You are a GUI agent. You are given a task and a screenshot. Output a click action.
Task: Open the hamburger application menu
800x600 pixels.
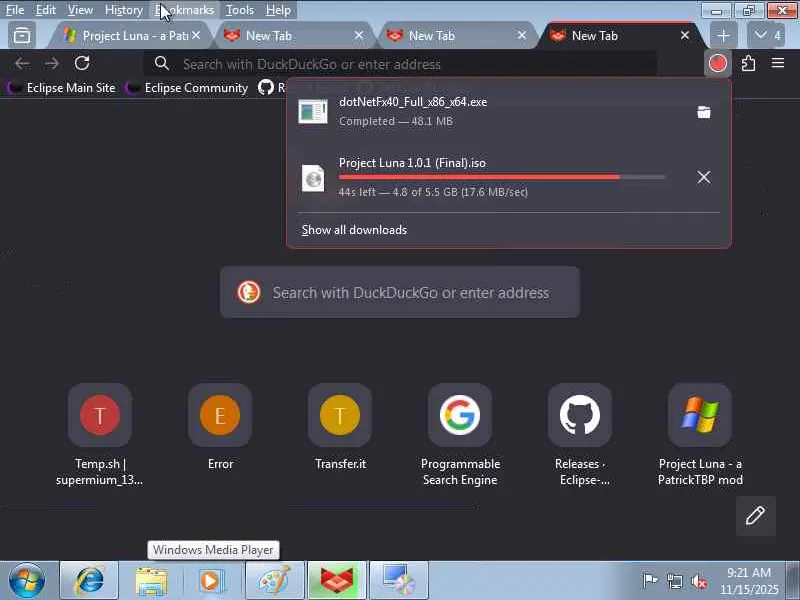778,63
